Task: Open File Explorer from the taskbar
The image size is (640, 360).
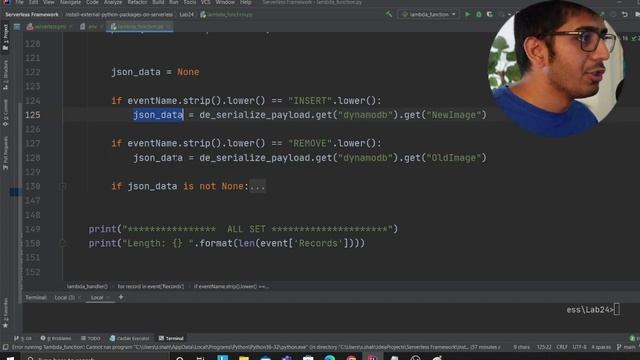Action: point(244,358)
